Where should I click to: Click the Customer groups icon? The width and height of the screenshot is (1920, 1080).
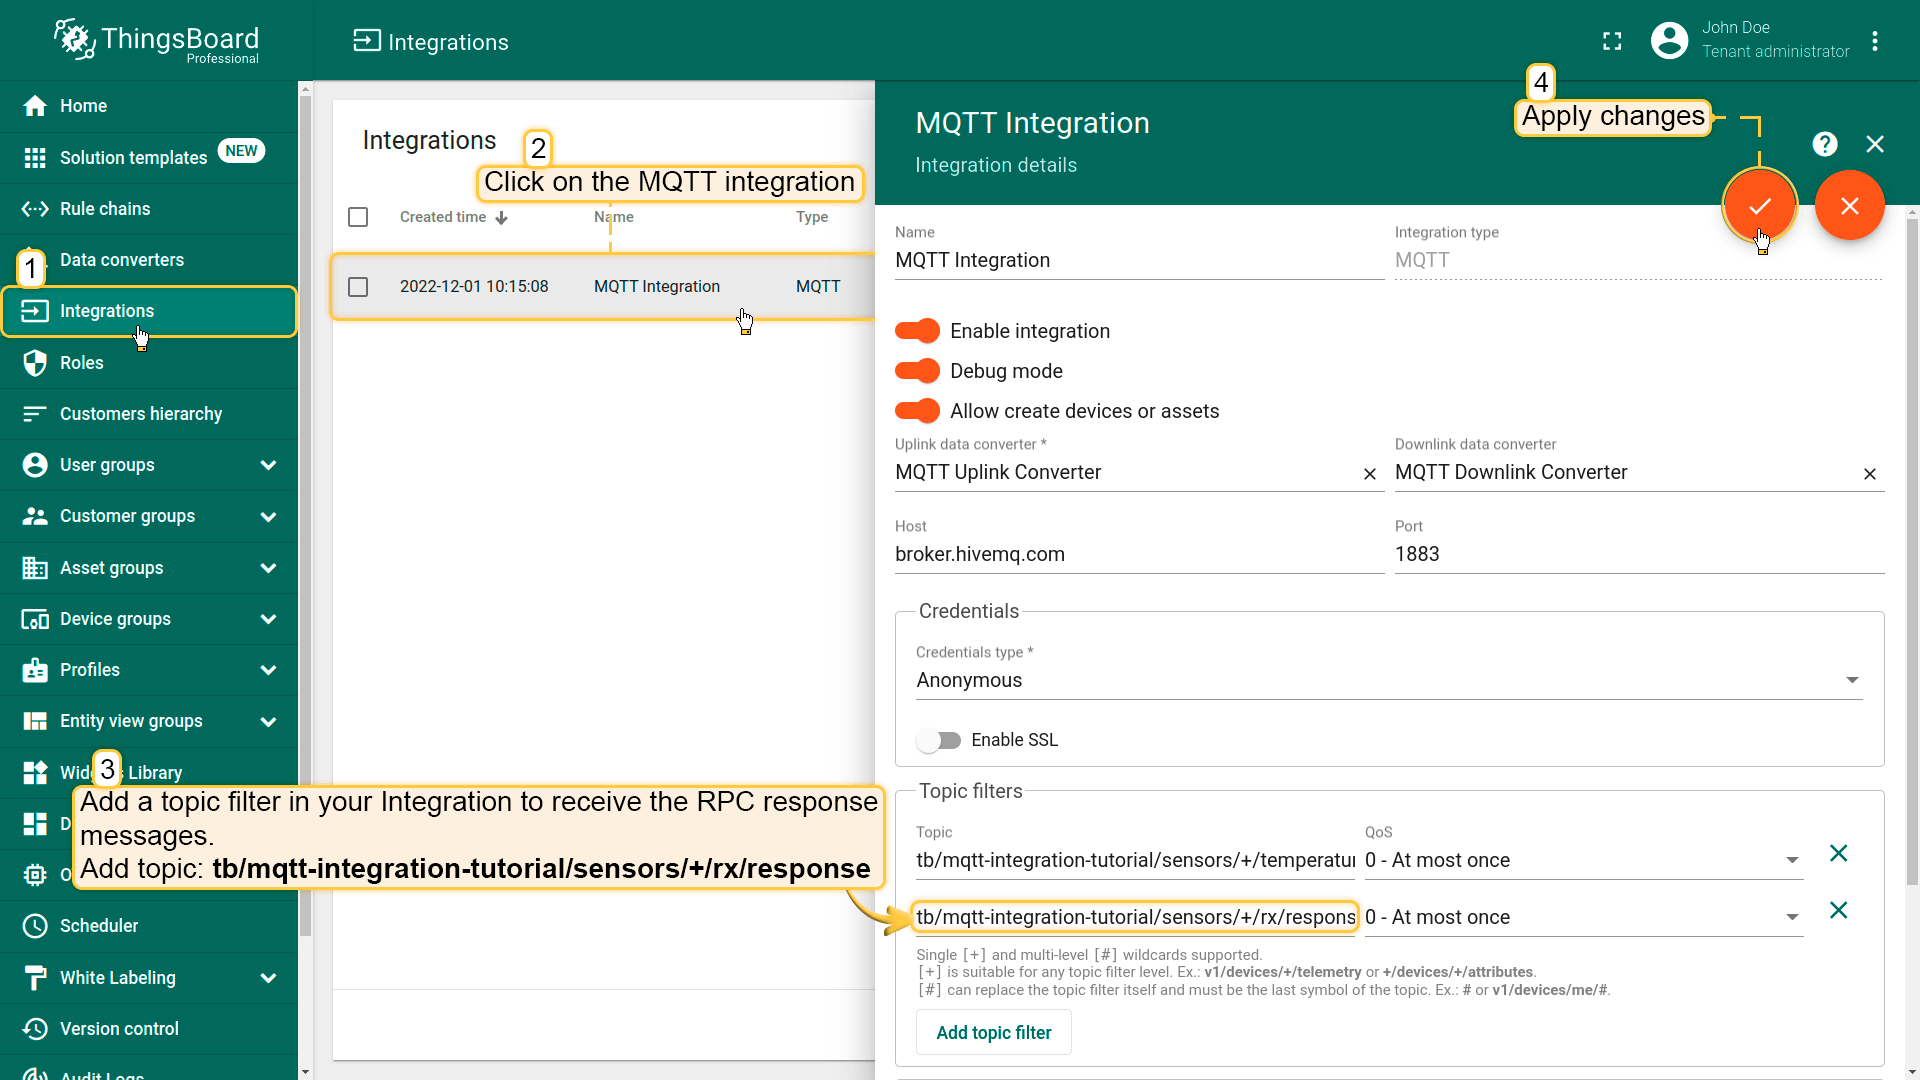(35, 516)
